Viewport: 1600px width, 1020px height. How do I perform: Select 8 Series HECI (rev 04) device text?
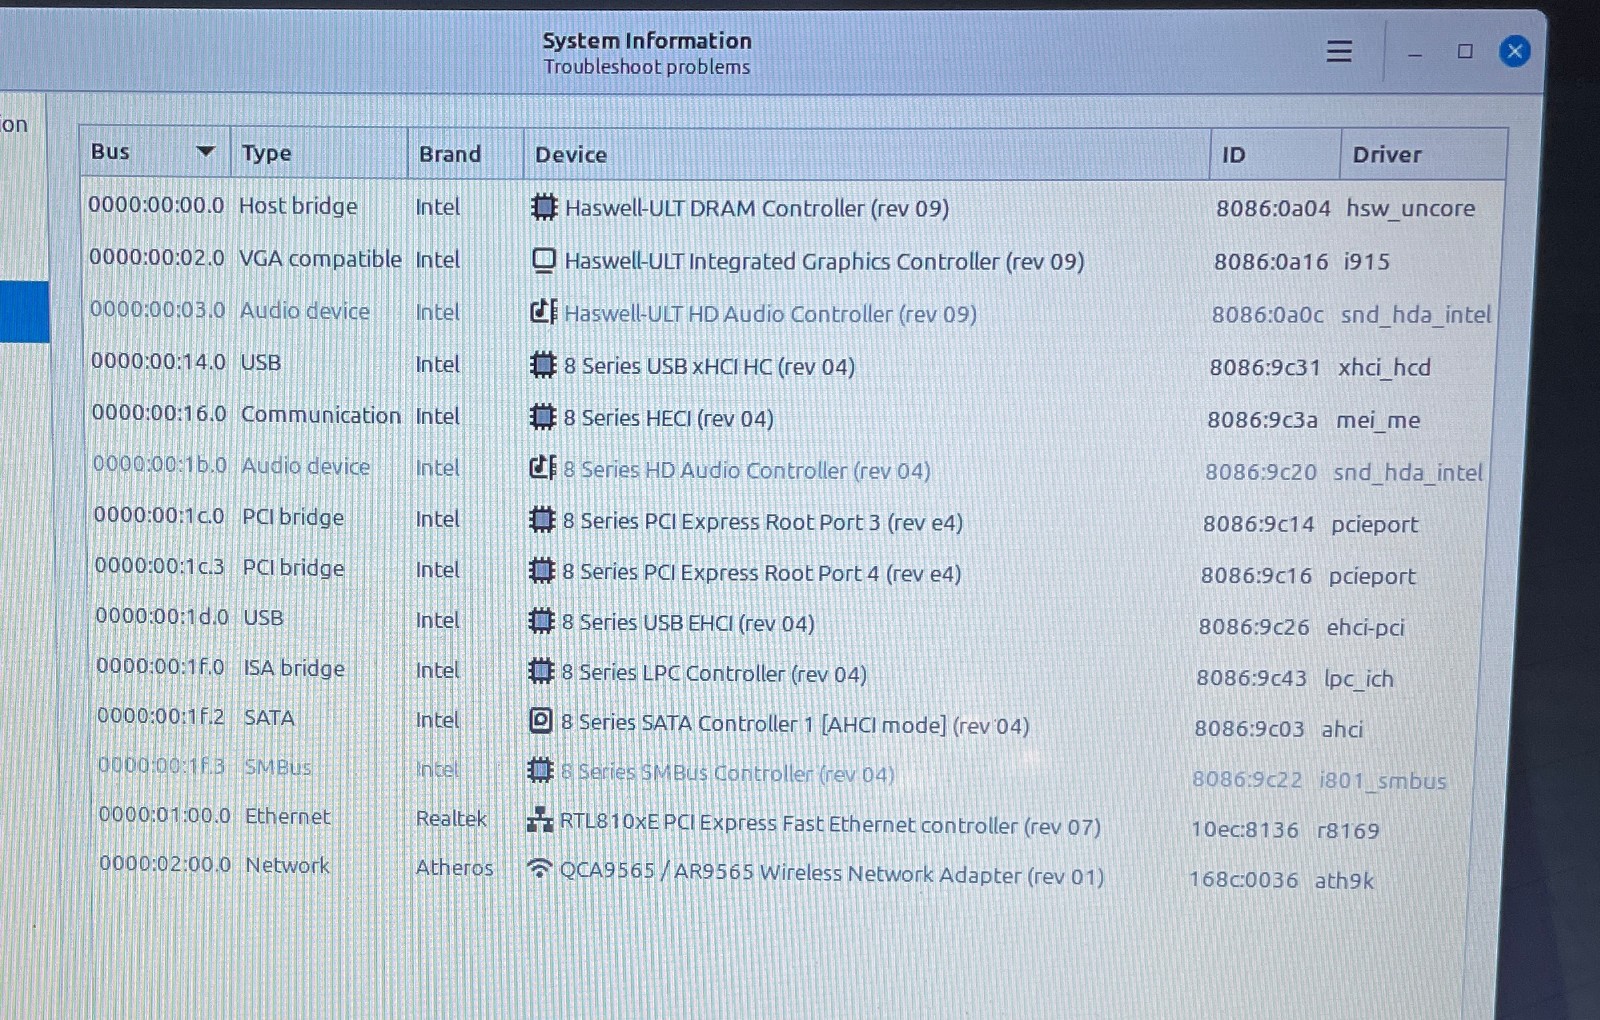[668, 418]
